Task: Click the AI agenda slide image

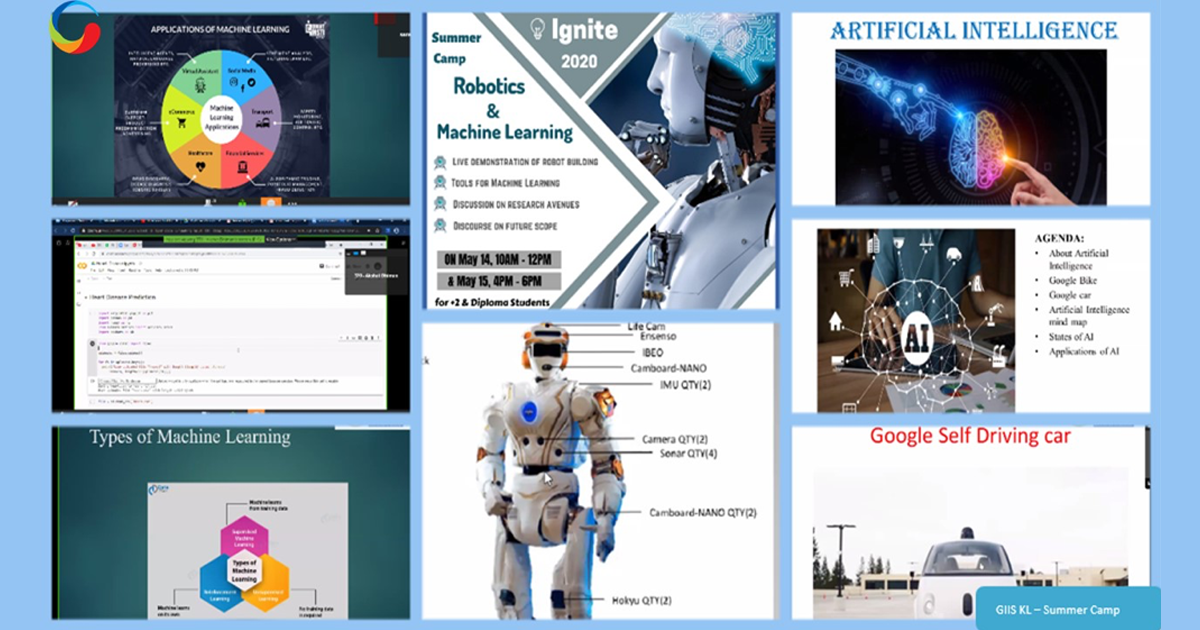Action: [x=915, y=320]
